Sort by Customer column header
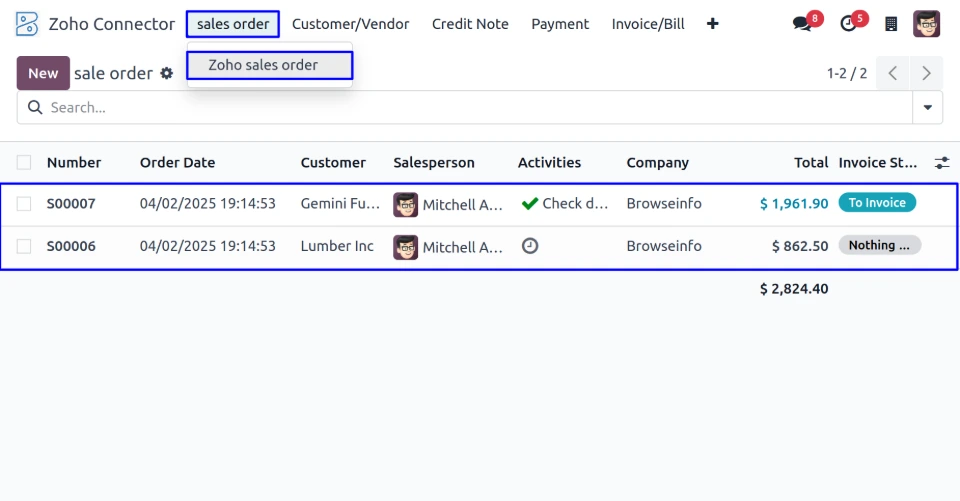Viewport: 960px width, 501px height. pyautogui.click(x=333, y=162)
